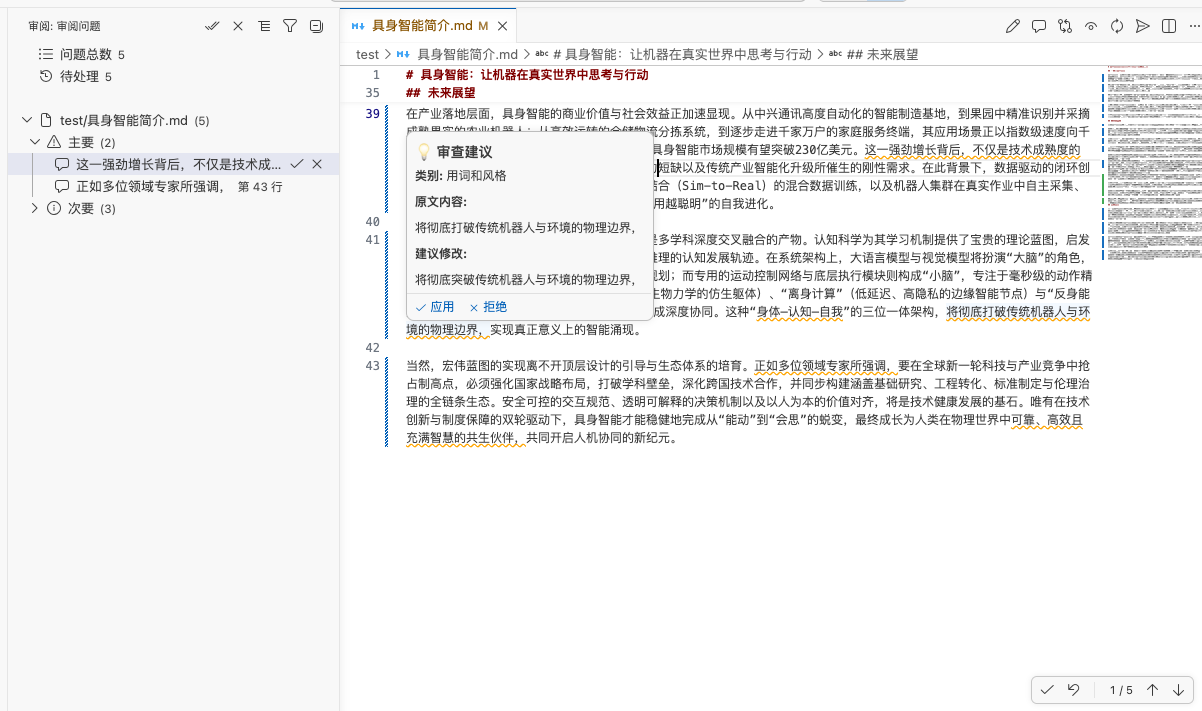Image resolution: width=1202 pixels, height=711 pixels.
Task: Click 问题总数 5 summary row
Action: click(172, 54)
